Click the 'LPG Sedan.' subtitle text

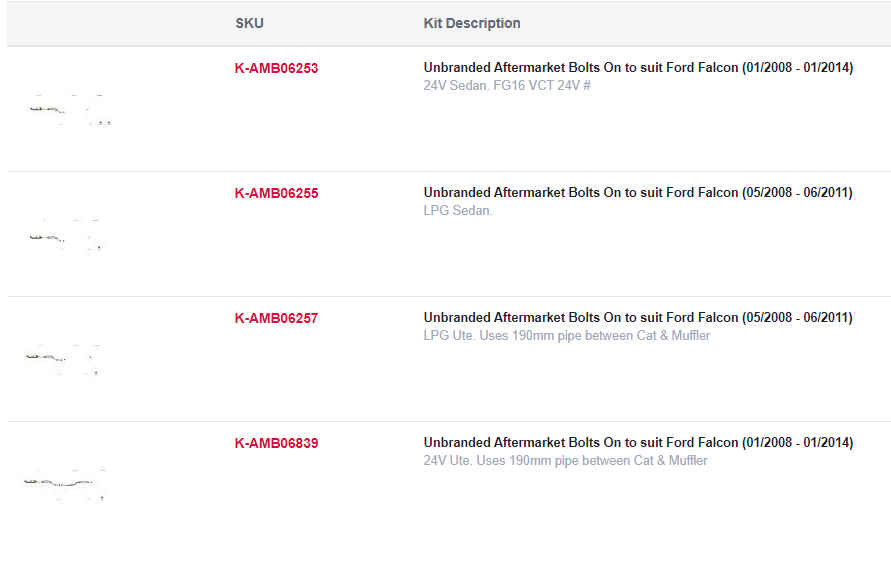click(x=458, y=211)
